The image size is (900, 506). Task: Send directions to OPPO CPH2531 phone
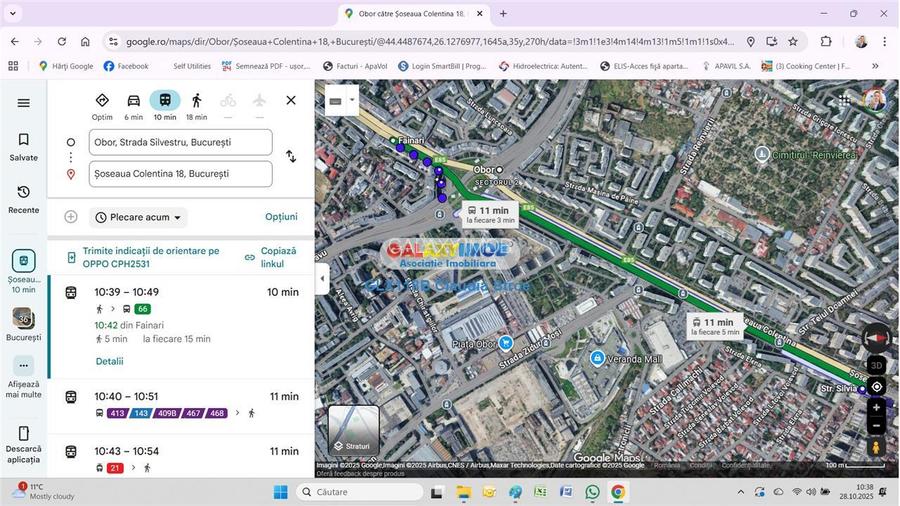145,258
